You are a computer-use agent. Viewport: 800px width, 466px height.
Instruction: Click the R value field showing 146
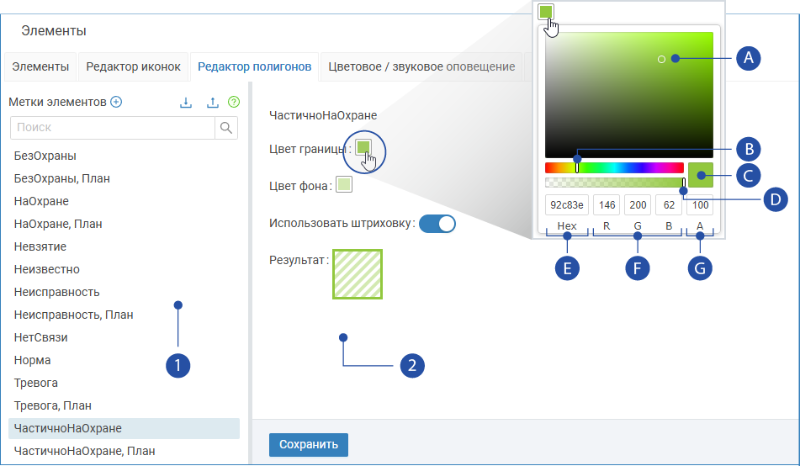click(x=607, y=205)
